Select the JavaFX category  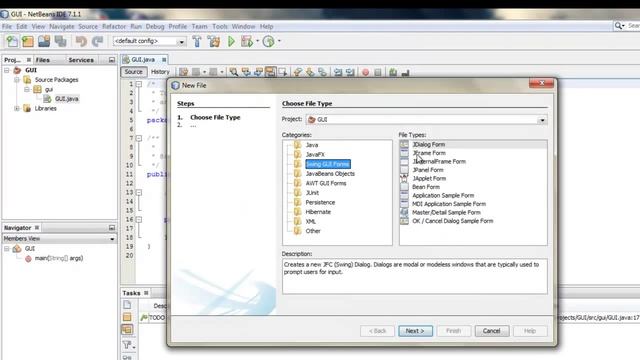click(315, 155)
